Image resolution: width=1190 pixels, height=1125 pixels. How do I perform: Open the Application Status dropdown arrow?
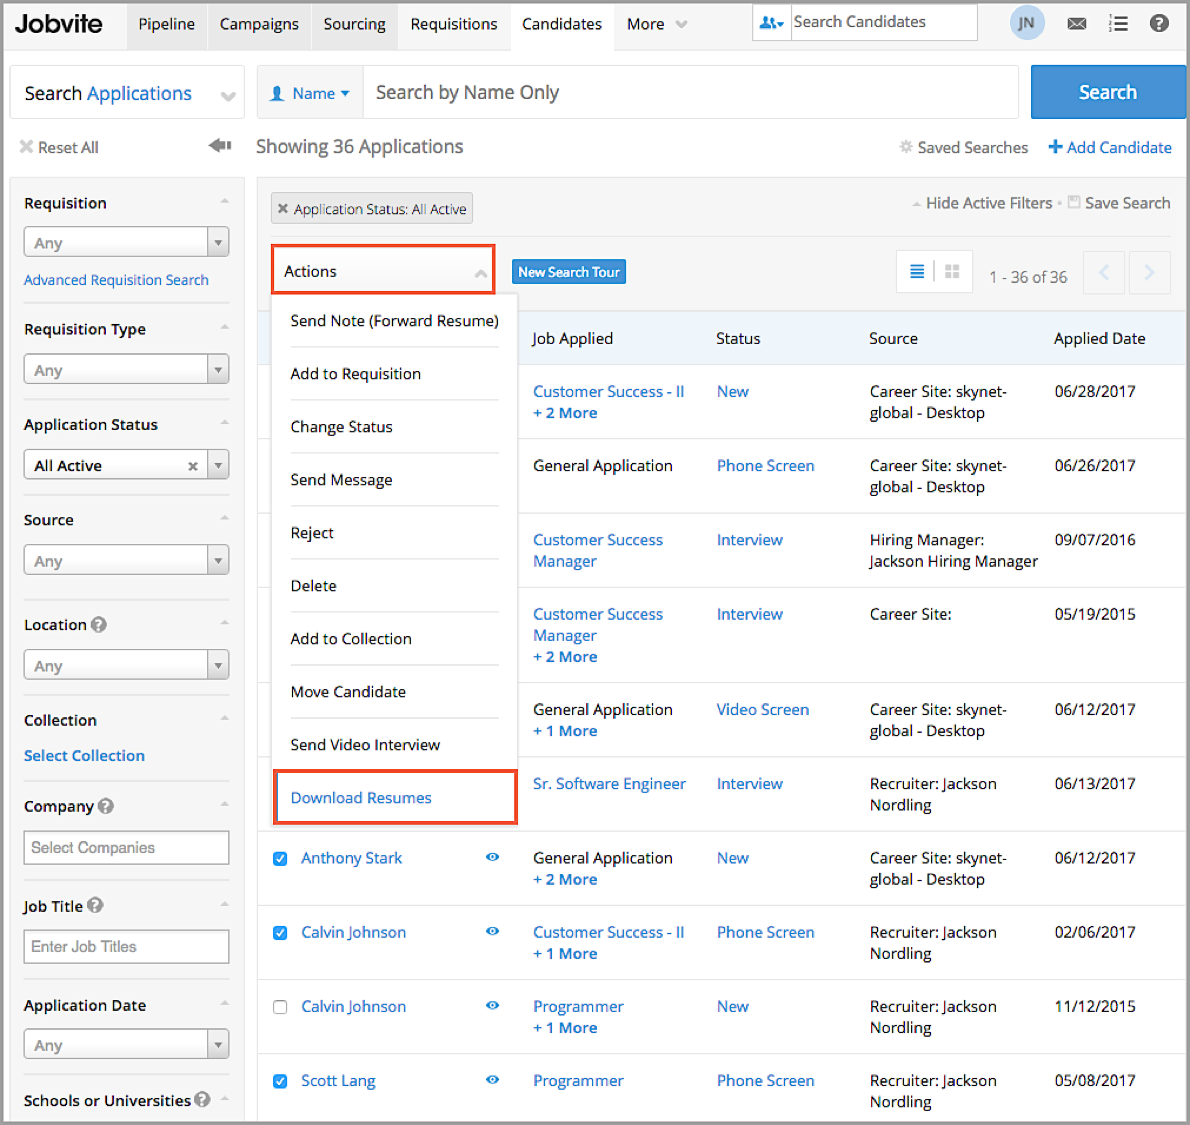(218, 465)
